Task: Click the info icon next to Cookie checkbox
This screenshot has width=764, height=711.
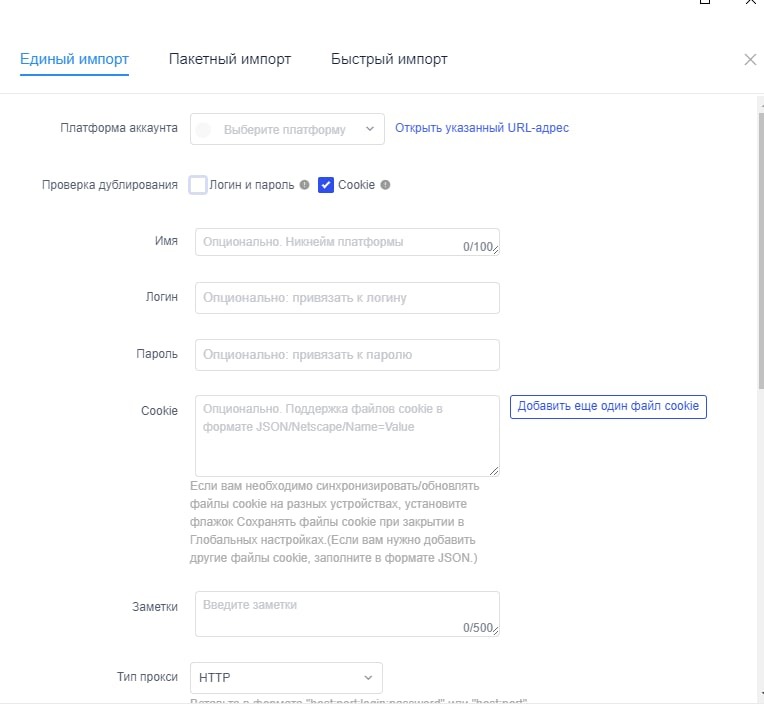Action: [385, 185]
